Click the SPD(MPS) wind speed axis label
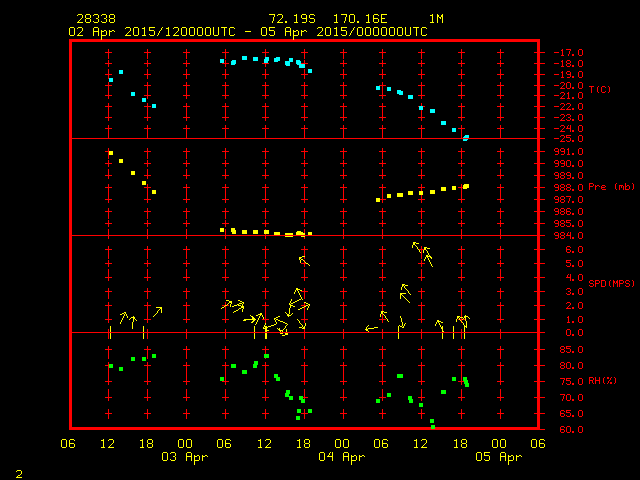Viewport: 640px width, 480px height. coord(611,284)
